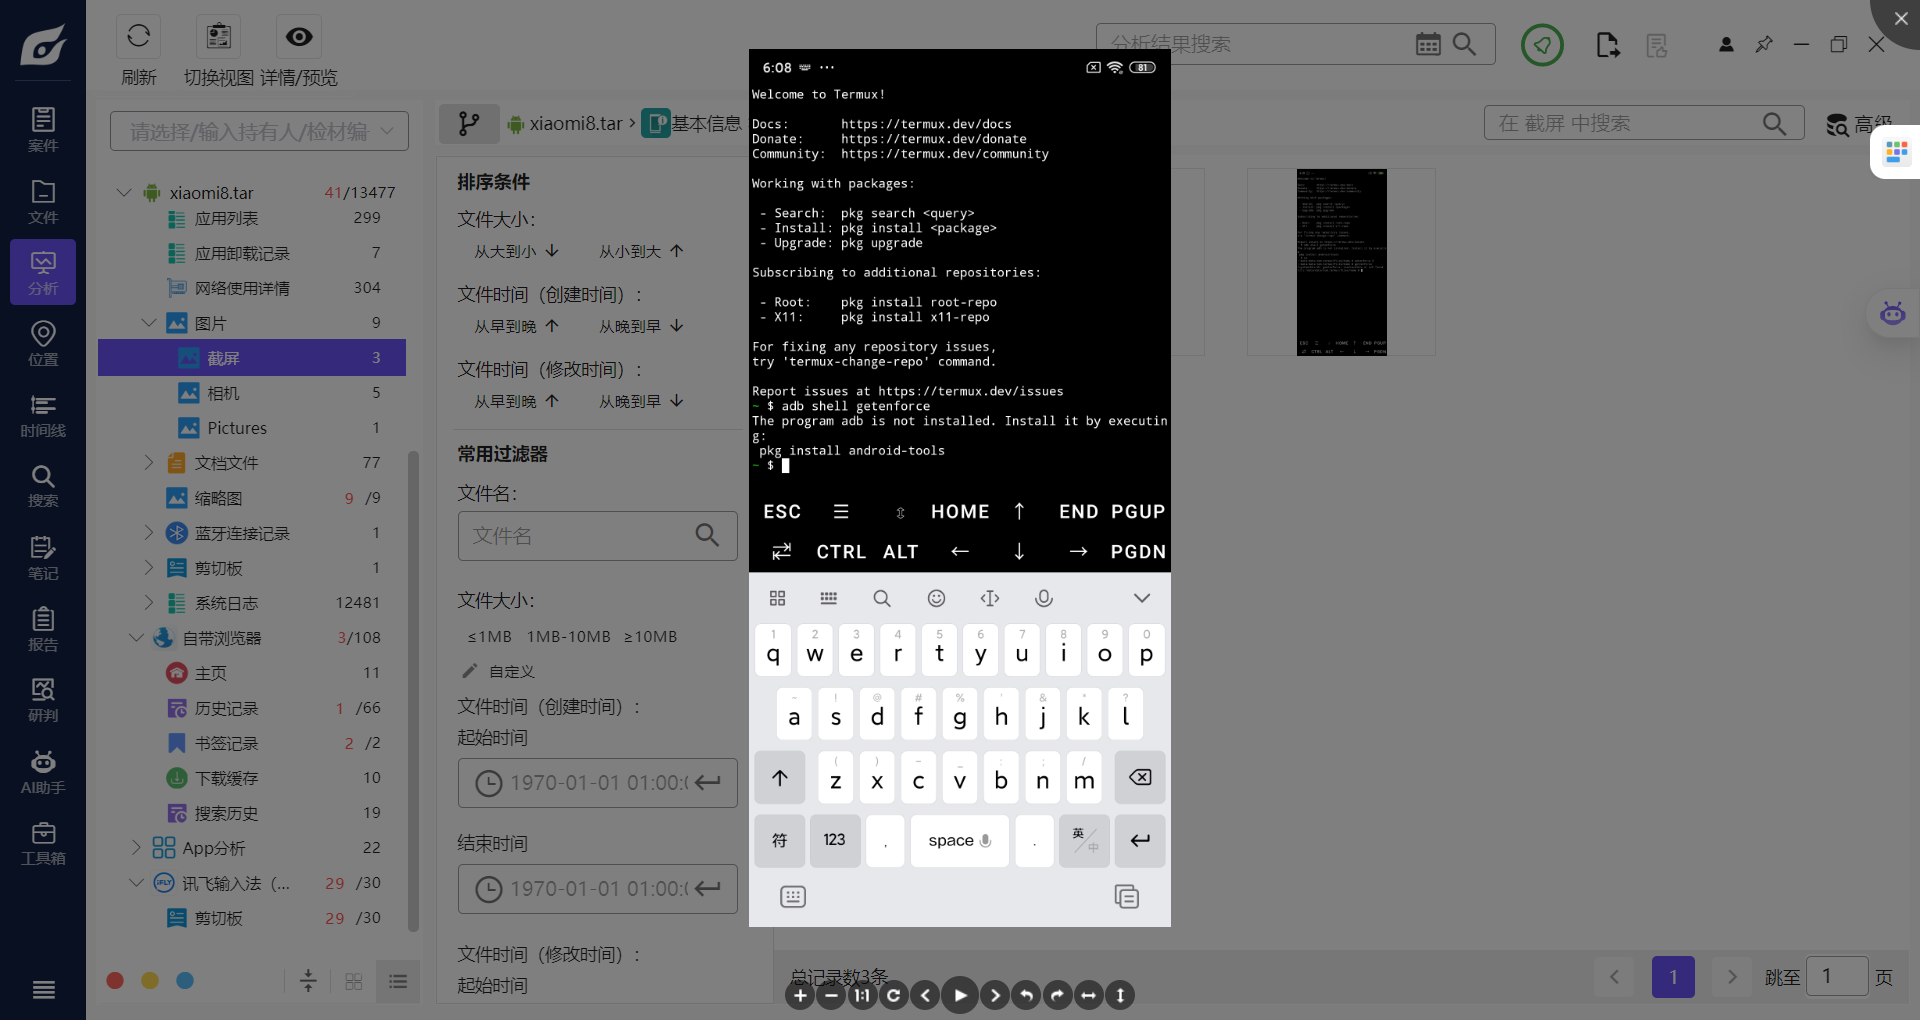This screenshot has width=1920, height=1020.
Task: Reset image to 1:1 scale
Action: [862, 995]
